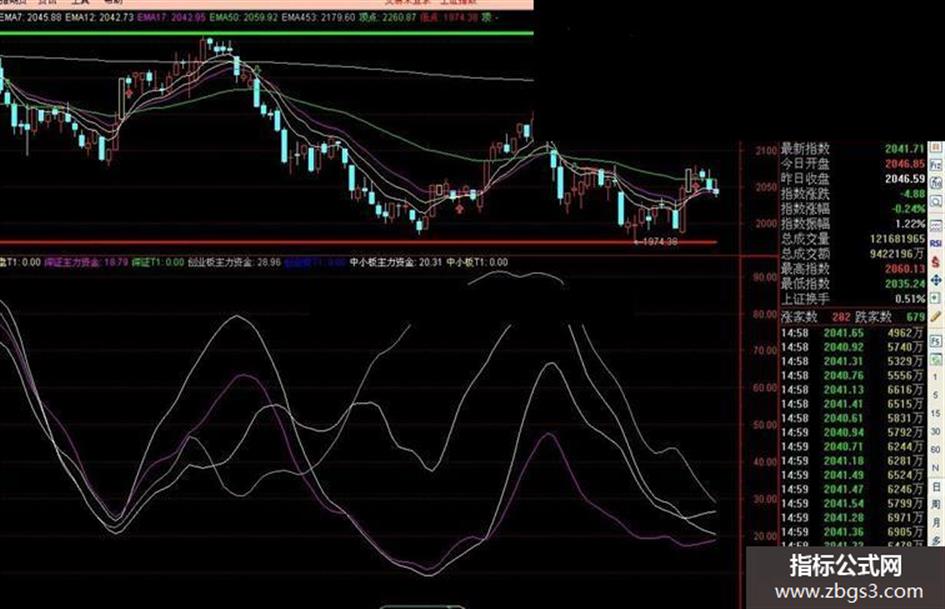Click the EMA12: 2042.73 indicator label

99,17
